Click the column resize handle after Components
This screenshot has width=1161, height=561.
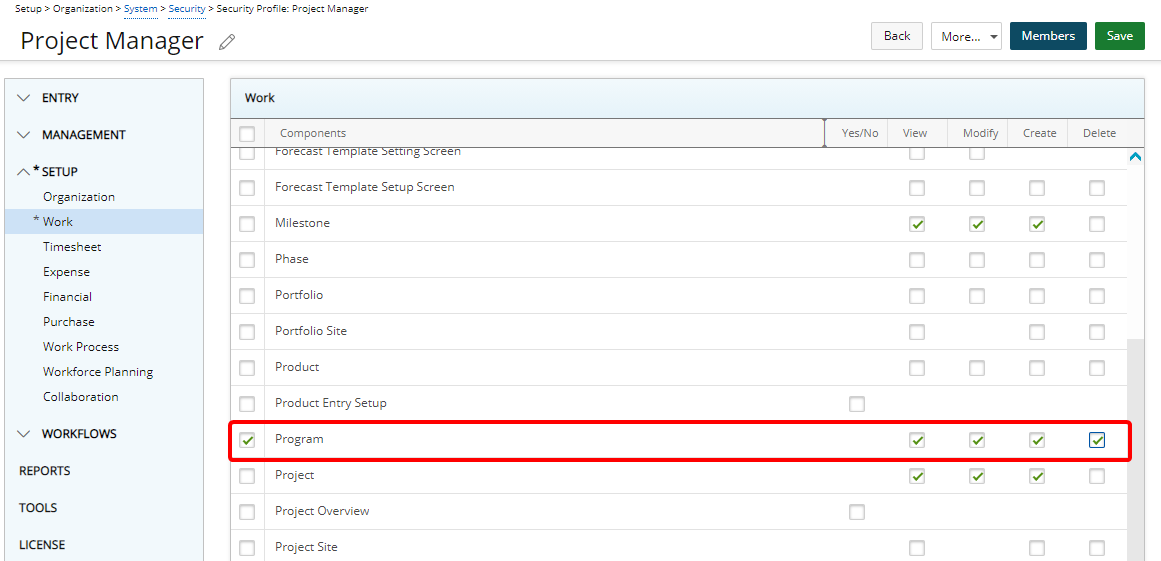point(824,133)
